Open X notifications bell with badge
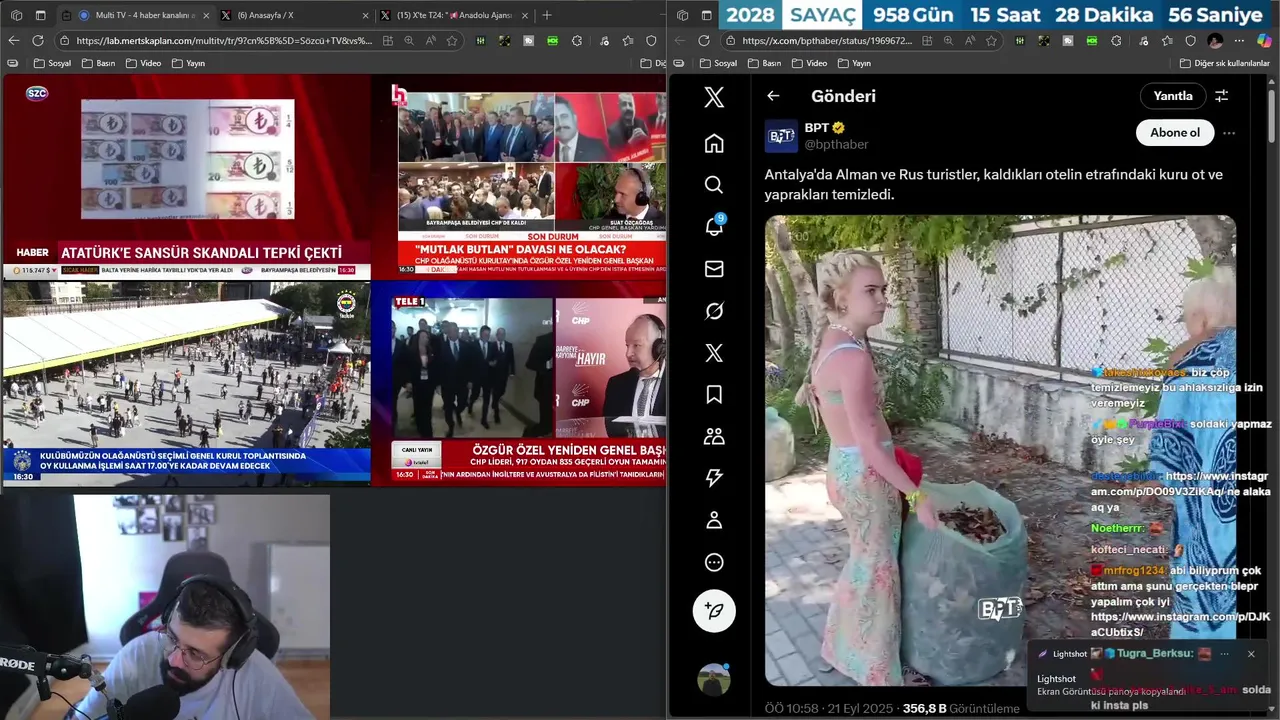Screen dimensions: 1280x720 714,227
